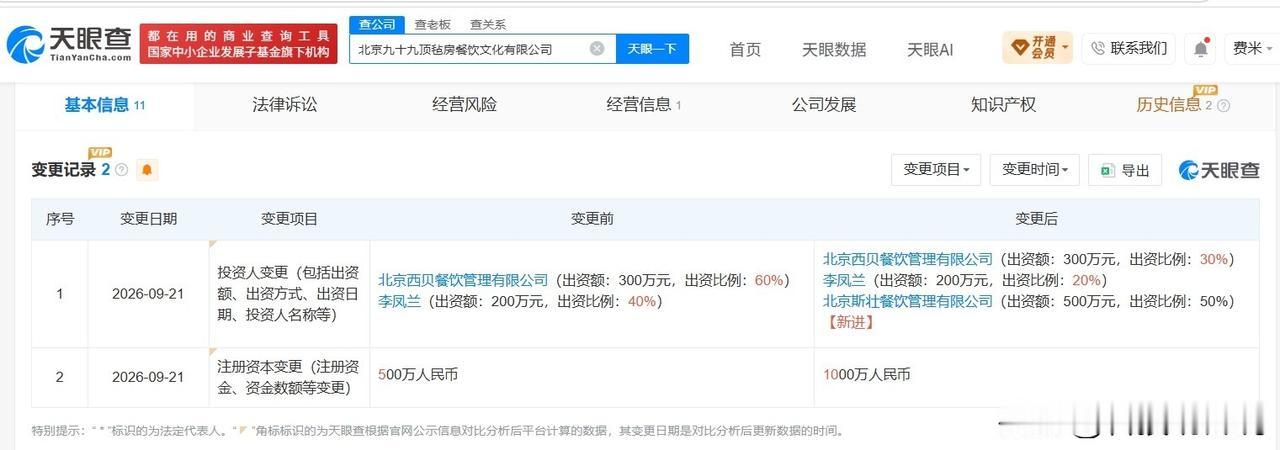The width and height of the screenshot is (1280, 450).
Task: Select the 查公司 search tab
Action: (377, 25)
